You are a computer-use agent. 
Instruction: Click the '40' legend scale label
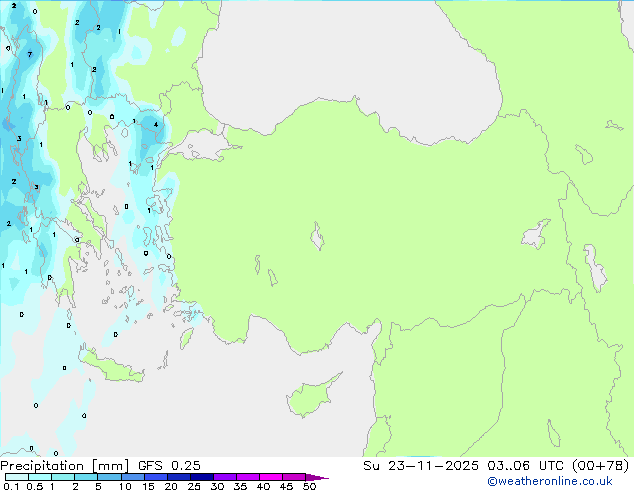(263, 486)
